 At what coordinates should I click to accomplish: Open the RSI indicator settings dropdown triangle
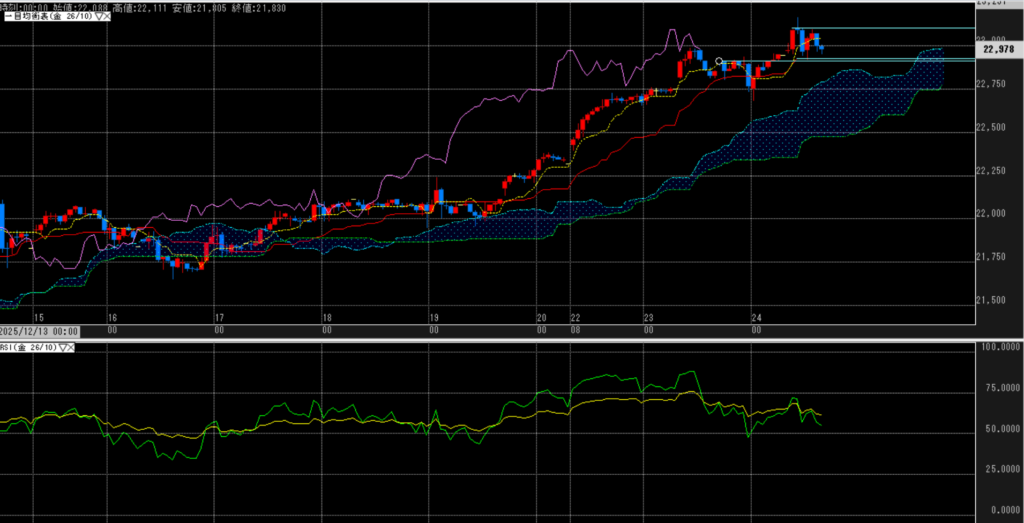[62, 347]
